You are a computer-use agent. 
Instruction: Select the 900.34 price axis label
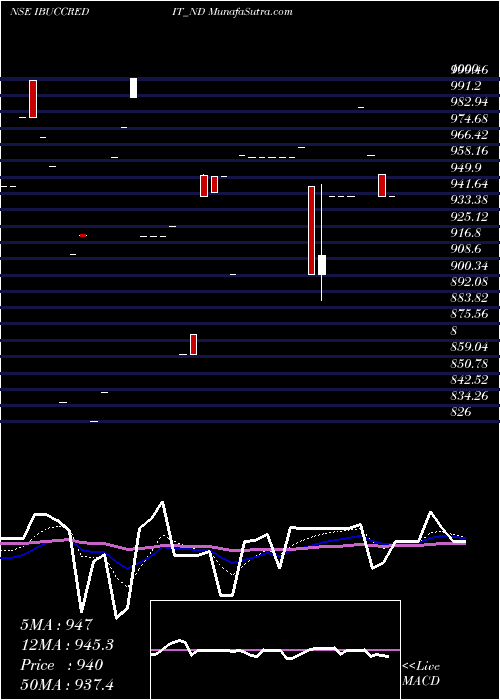point(469,266)
